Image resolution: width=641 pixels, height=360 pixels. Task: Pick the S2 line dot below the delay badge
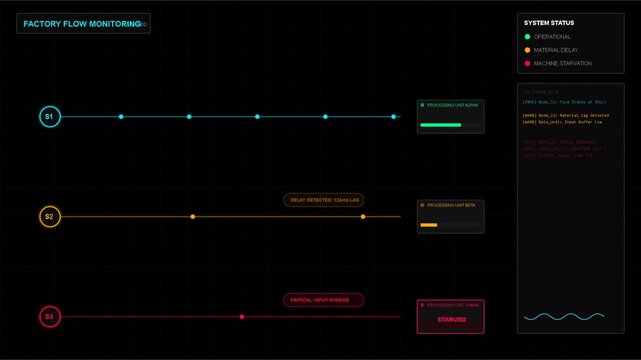click(x=363, y=217)
